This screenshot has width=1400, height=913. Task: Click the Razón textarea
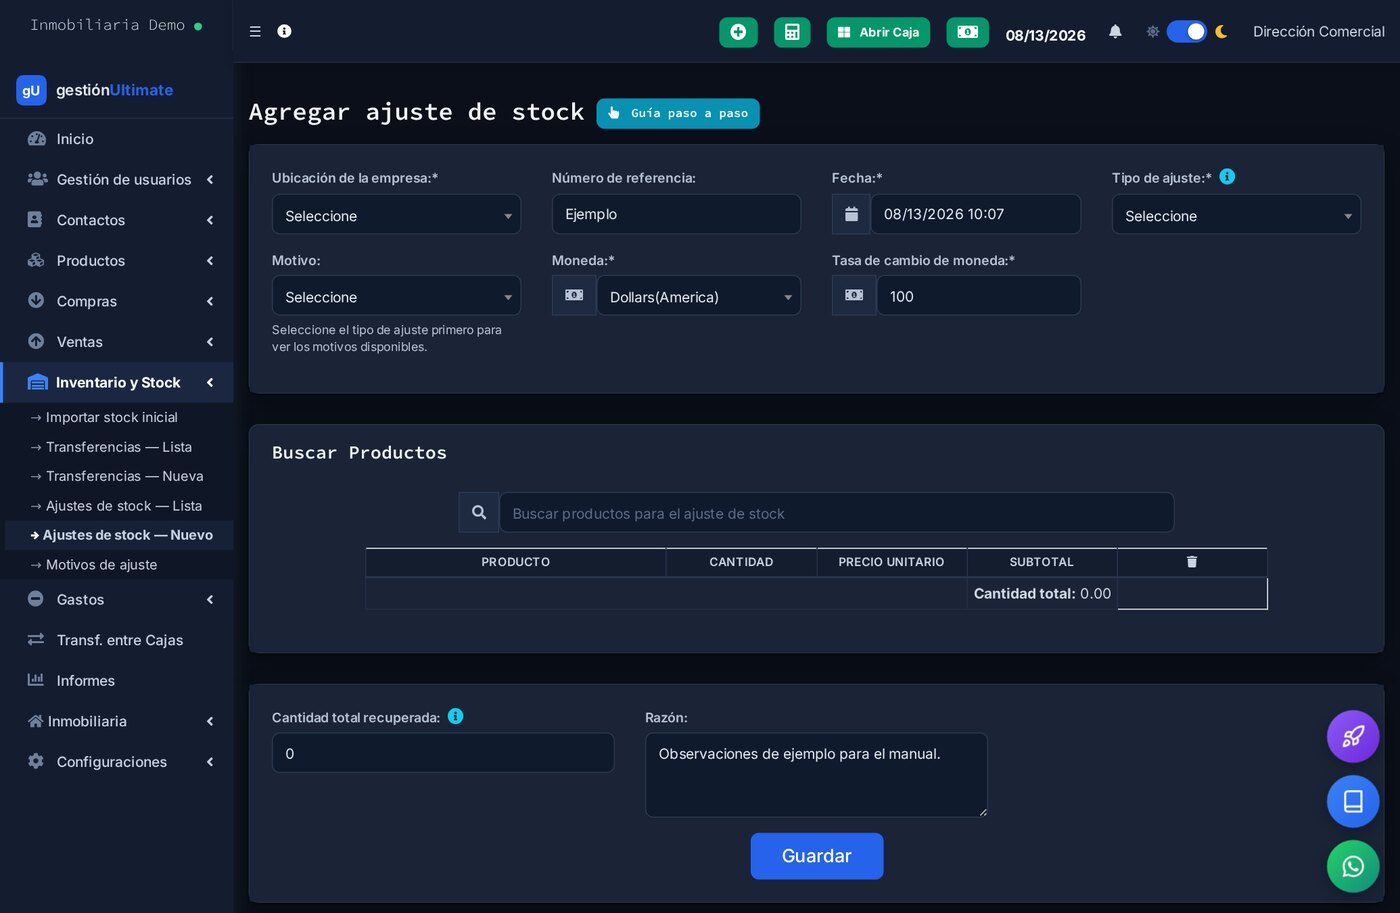[816, 775]
